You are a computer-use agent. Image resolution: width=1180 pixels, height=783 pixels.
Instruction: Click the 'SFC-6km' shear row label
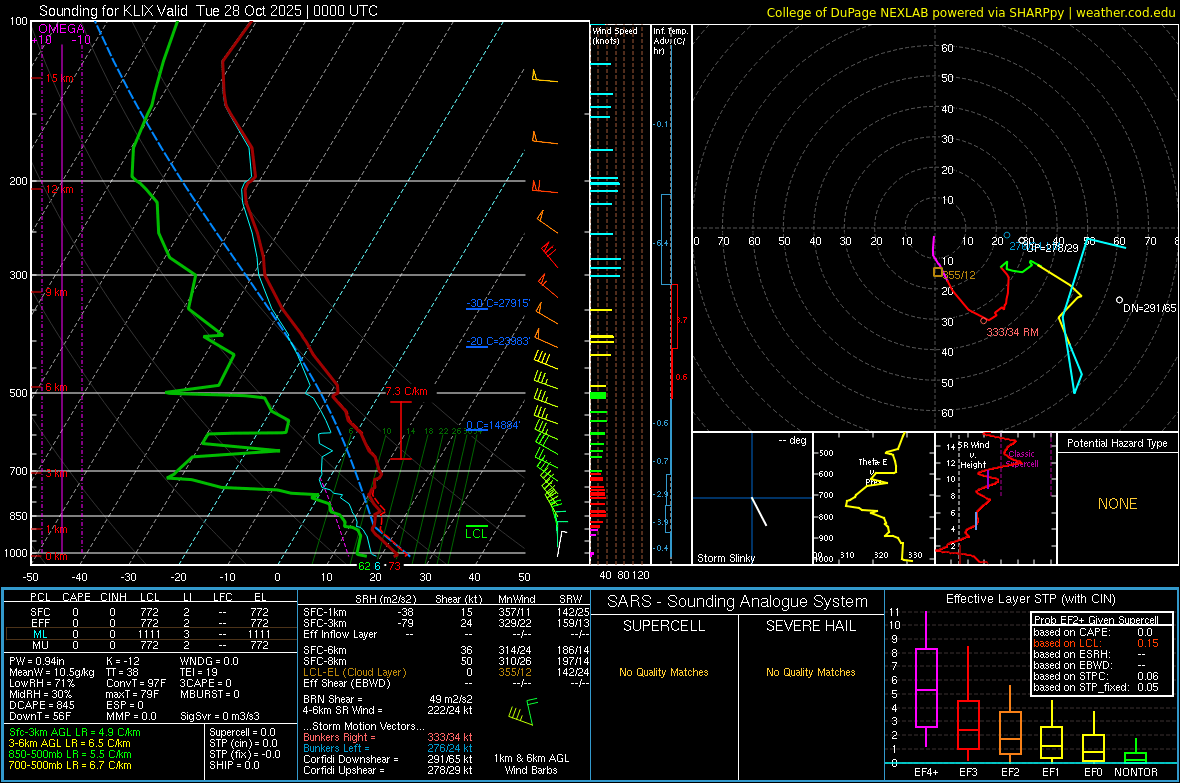click(x=324, y=650)
